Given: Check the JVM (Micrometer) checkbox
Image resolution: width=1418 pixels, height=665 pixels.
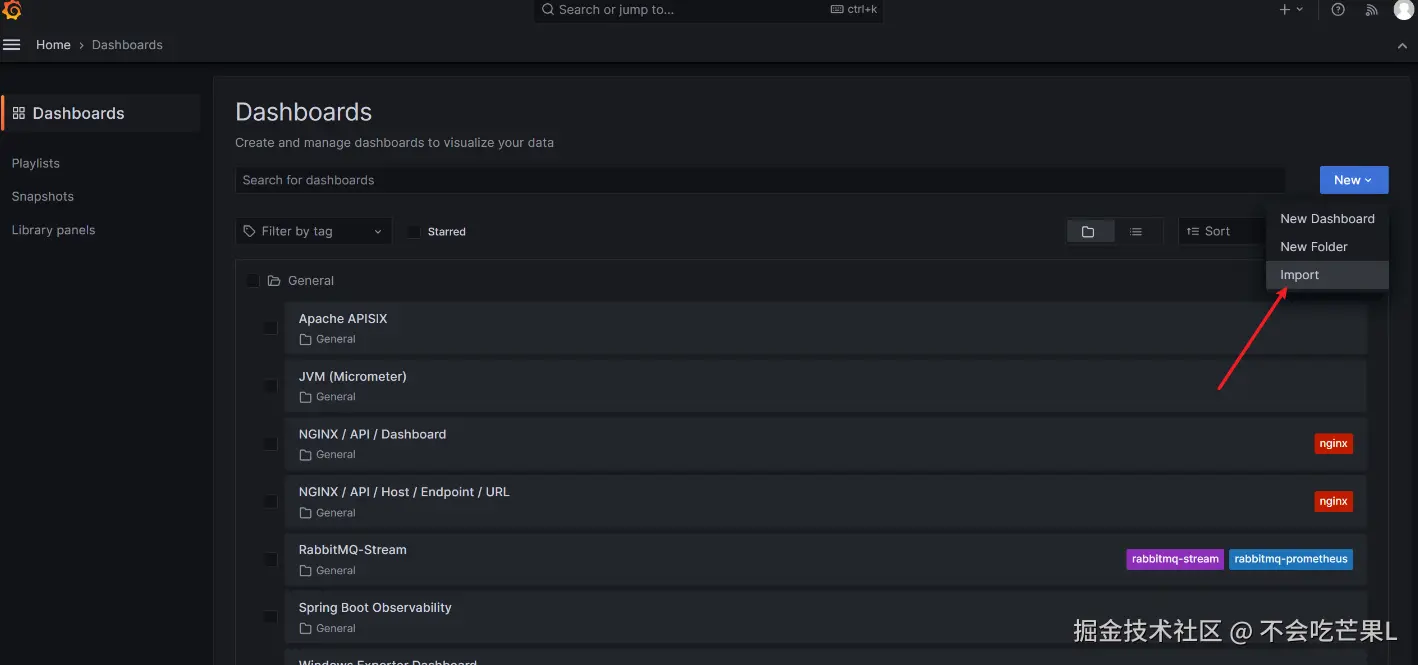Looking at the screenshot, I should (x=270, y=386).
